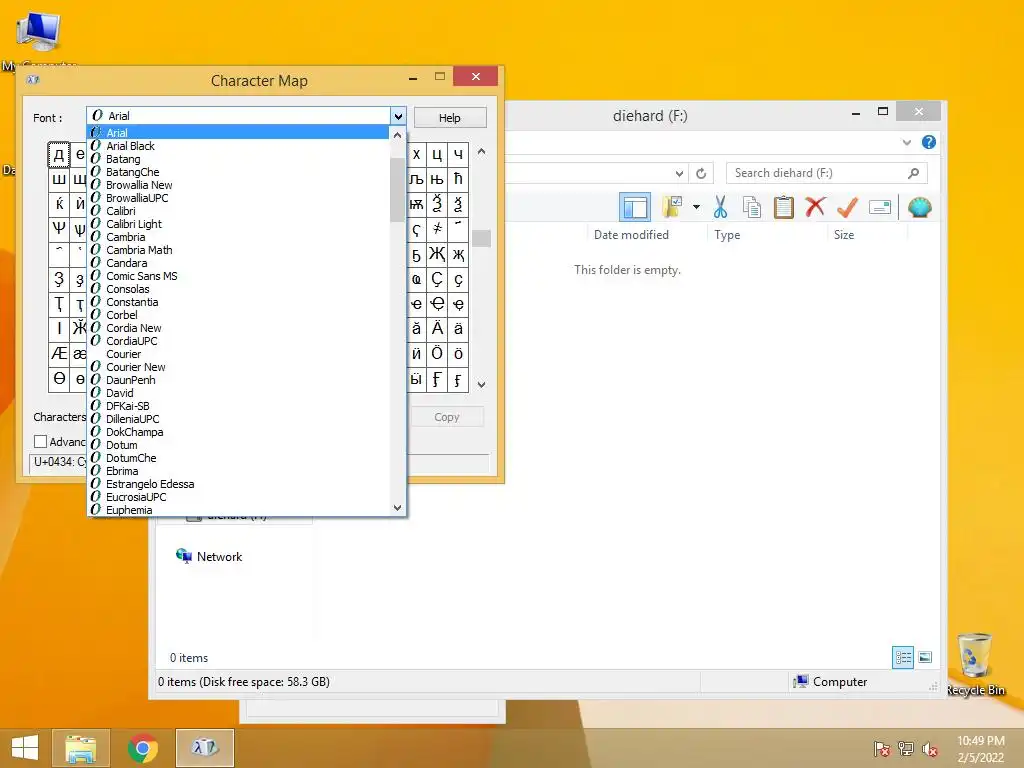Image resolution: width=1024 pixels, height=768 pixels.
Task: Select Ebrima font entry
Action: pyautogui.click(x=238, y=471)
